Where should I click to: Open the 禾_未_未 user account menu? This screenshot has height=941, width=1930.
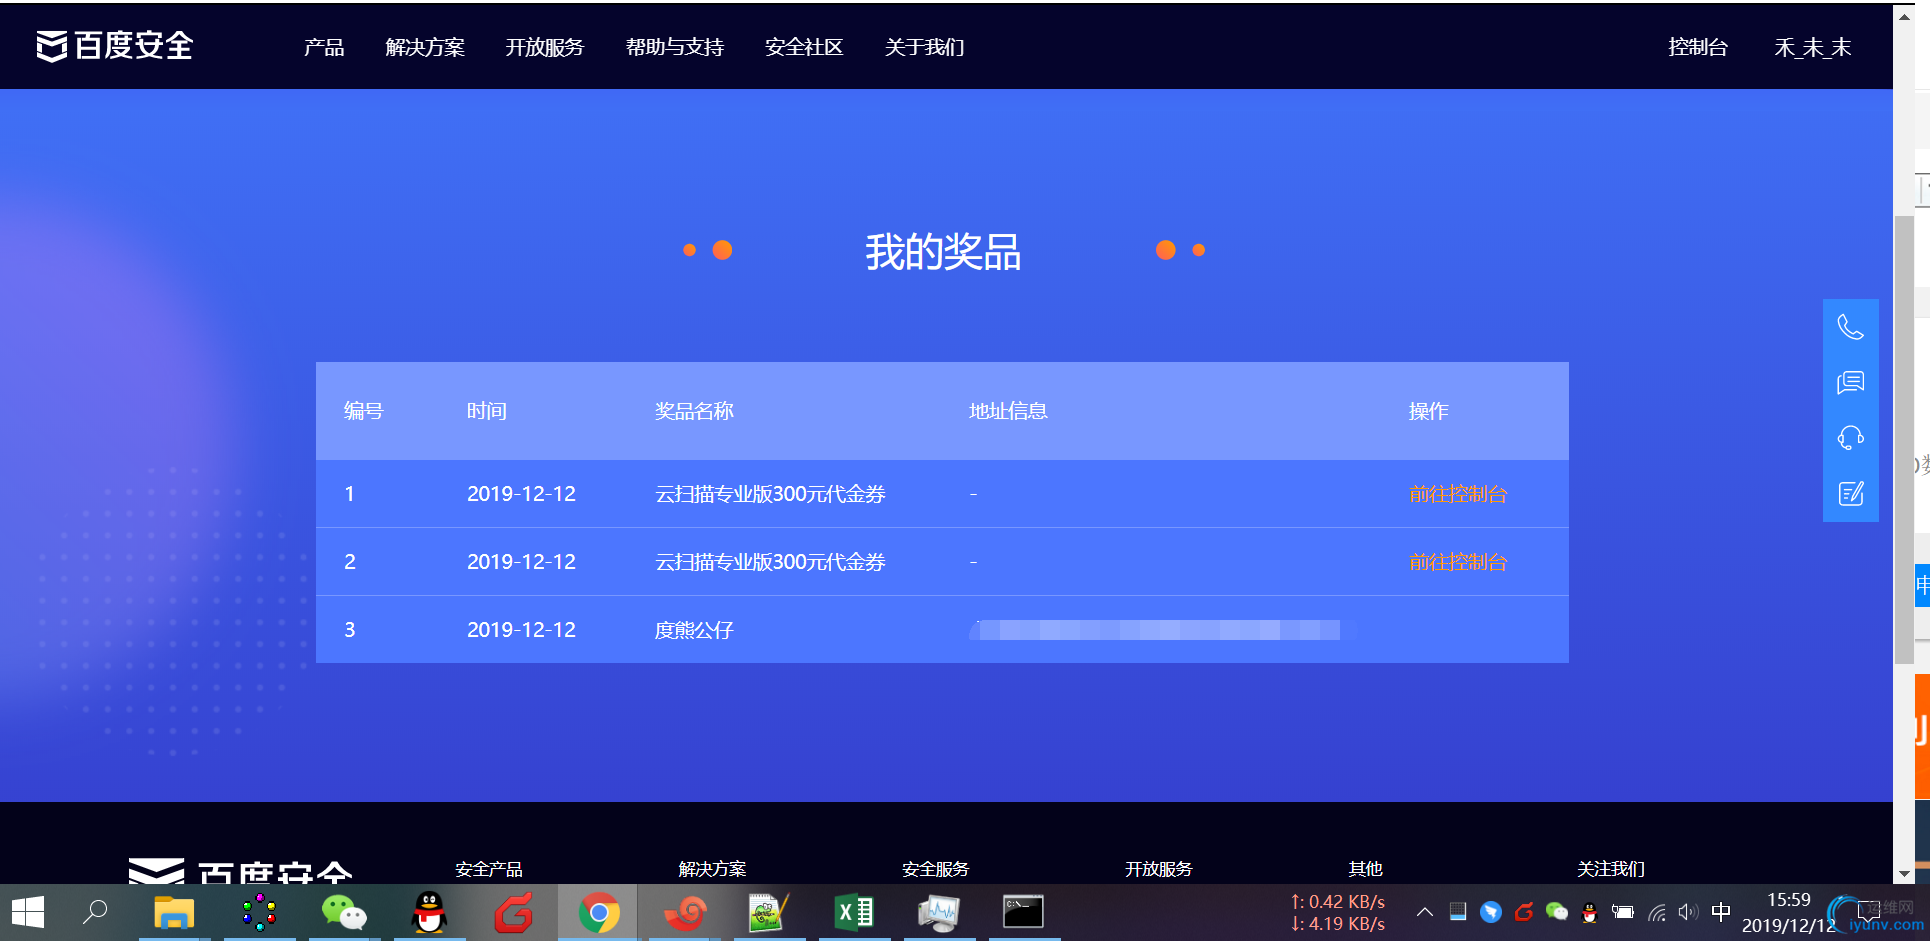(1813, 47)
